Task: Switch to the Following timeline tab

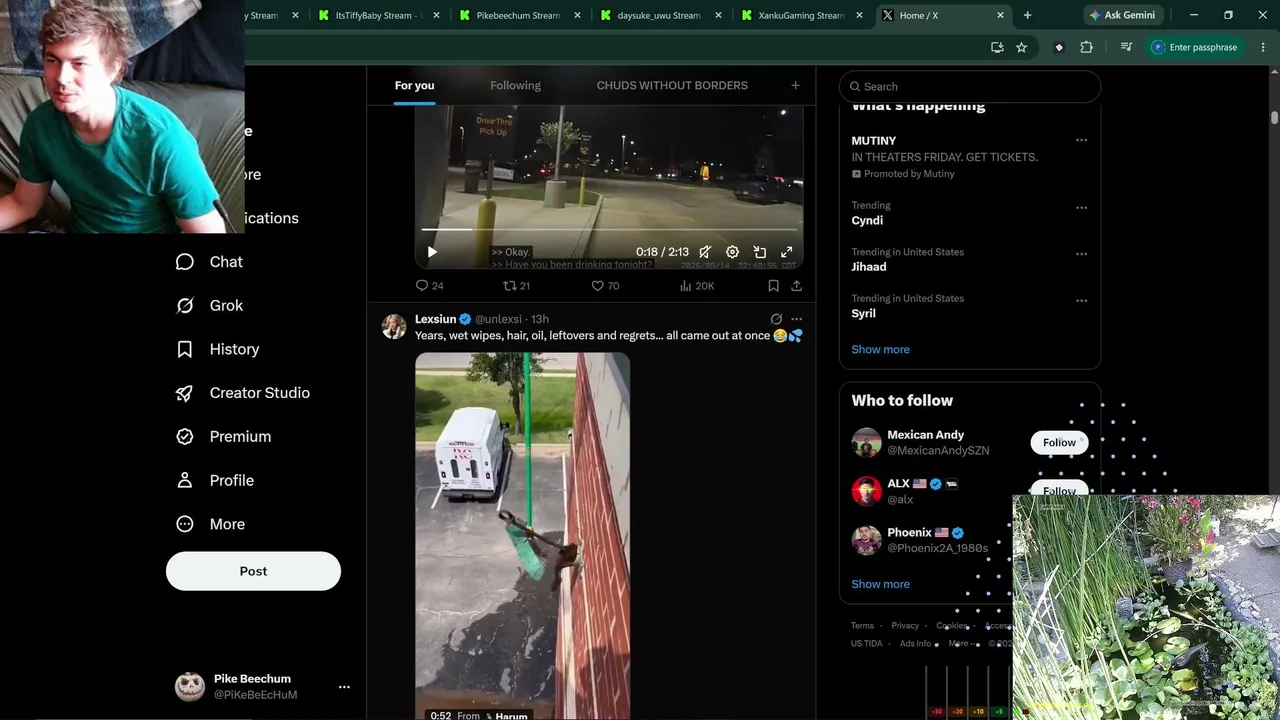Action: [x=515, y=86]
